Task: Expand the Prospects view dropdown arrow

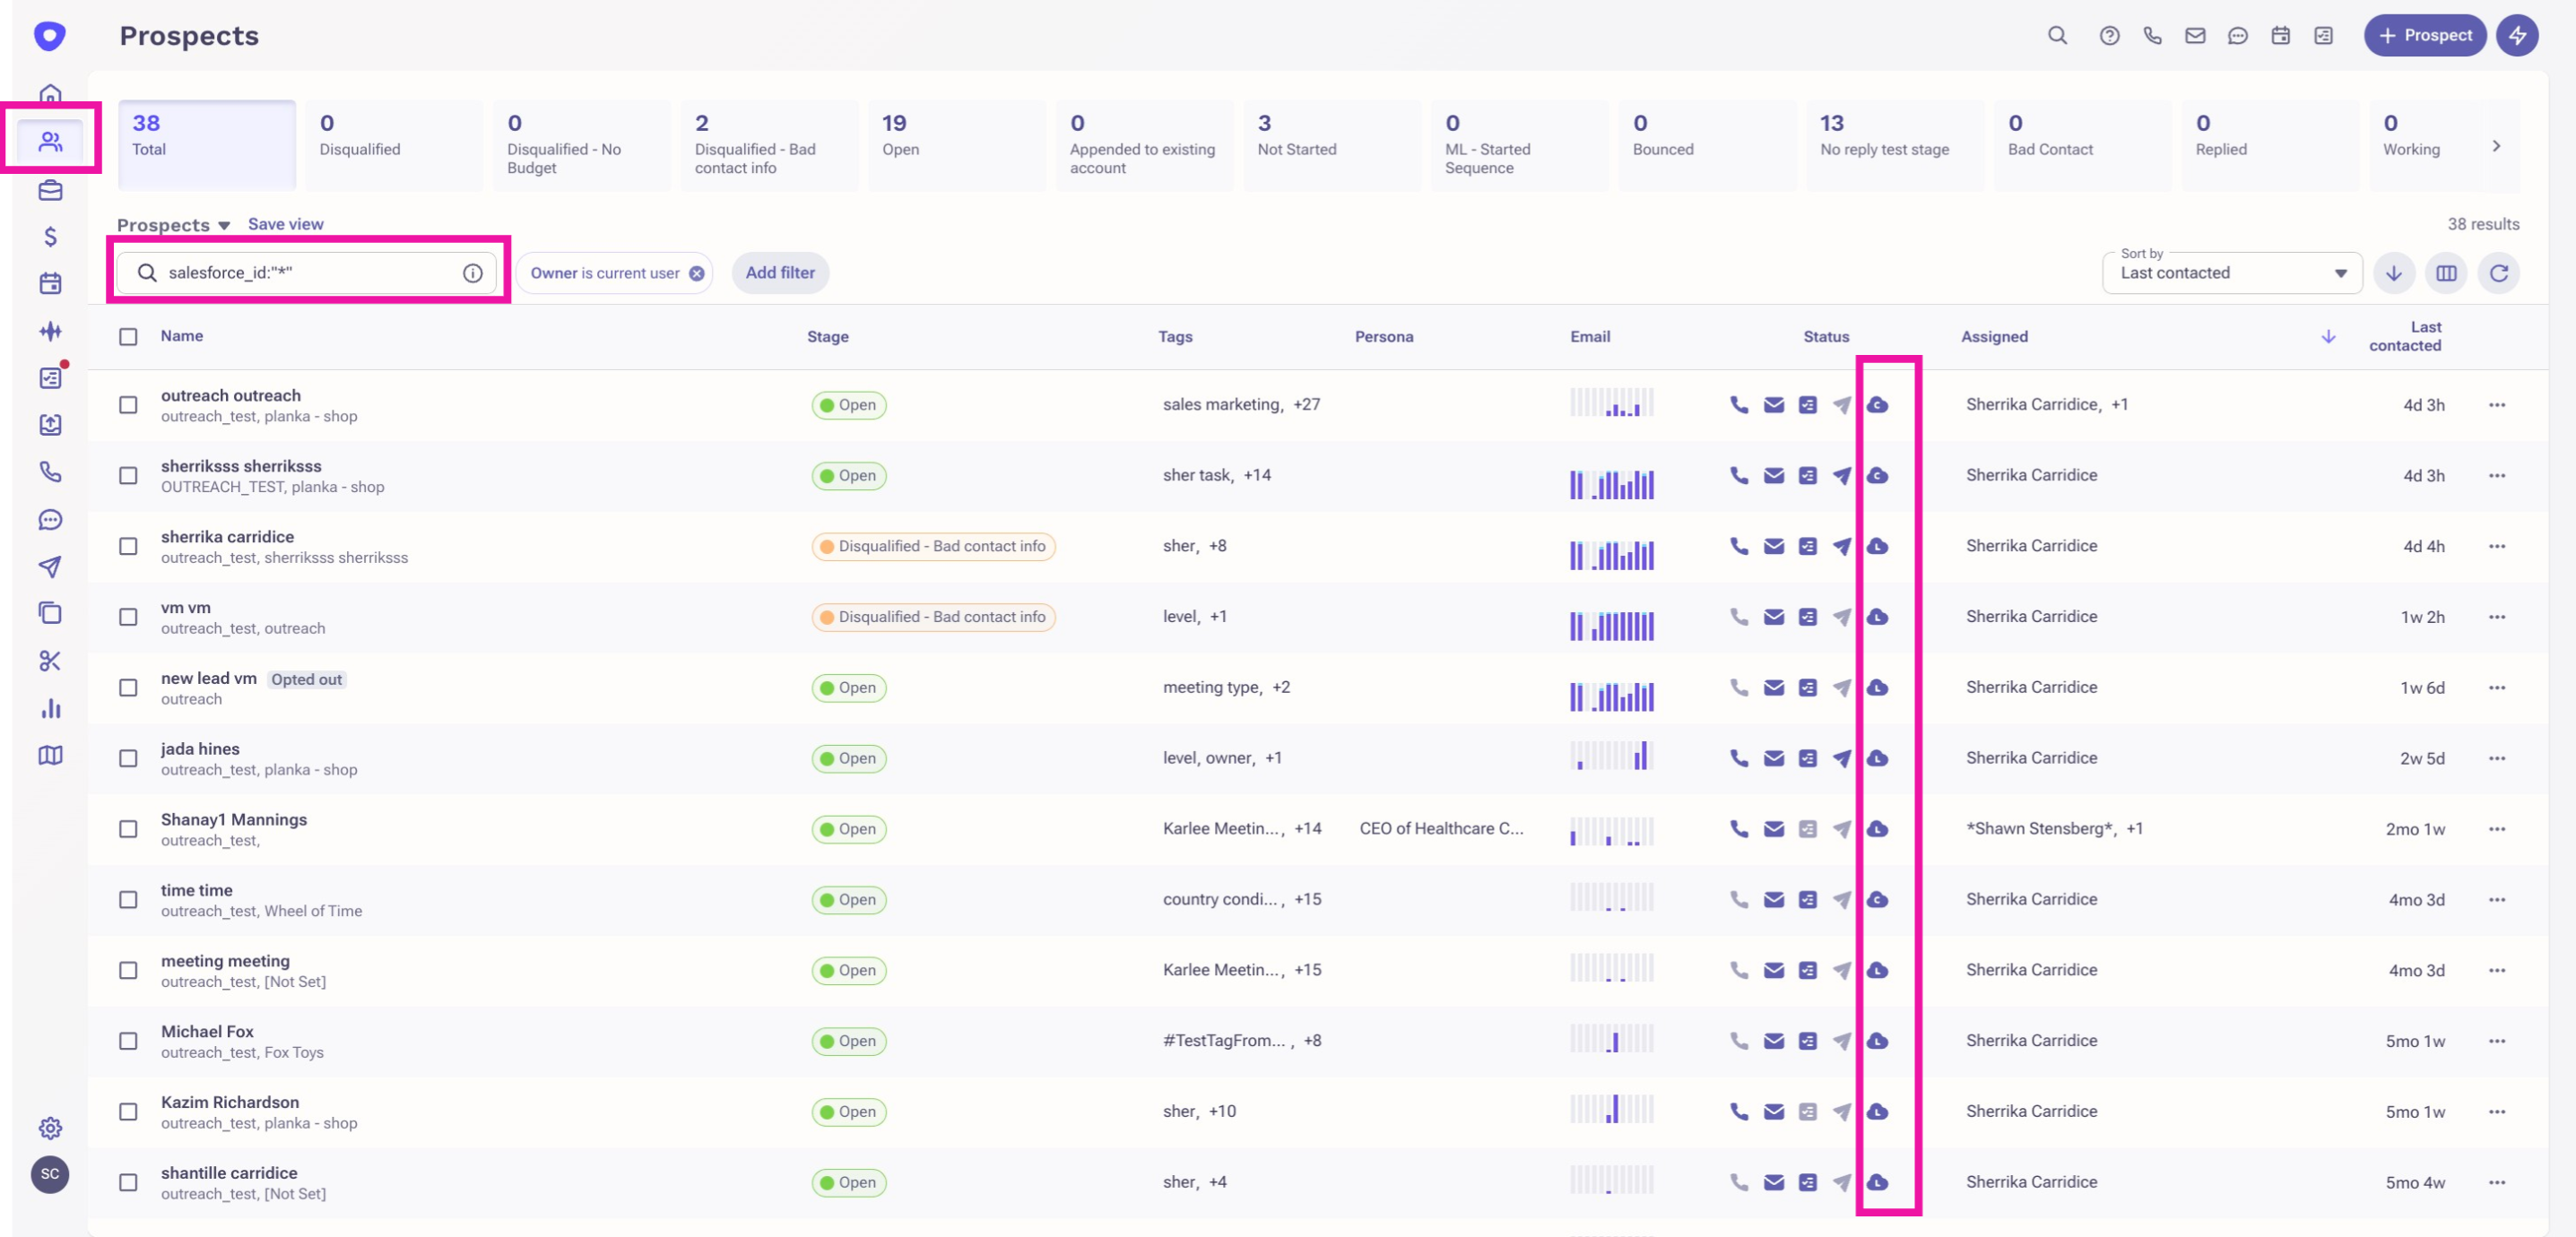Action: [x=224, y=226]
